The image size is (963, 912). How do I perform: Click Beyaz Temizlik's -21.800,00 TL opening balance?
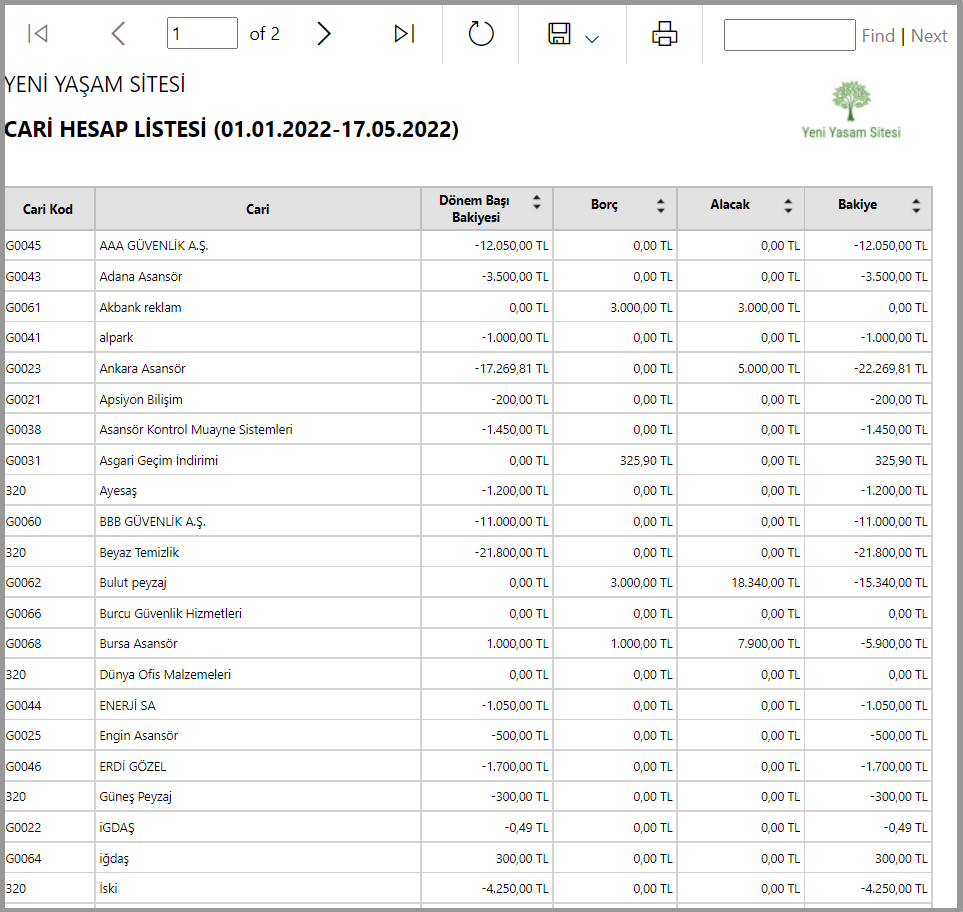coord(512,552)
